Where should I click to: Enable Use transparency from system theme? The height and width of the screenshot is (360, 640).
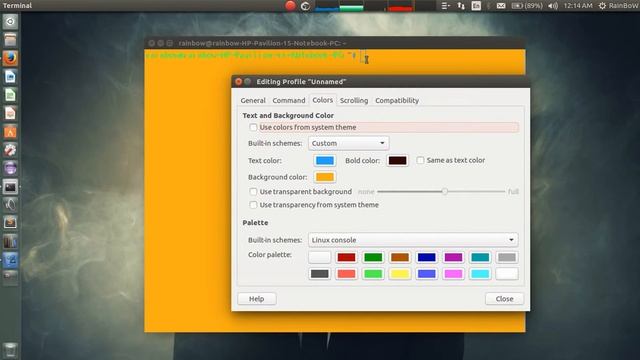253,204
